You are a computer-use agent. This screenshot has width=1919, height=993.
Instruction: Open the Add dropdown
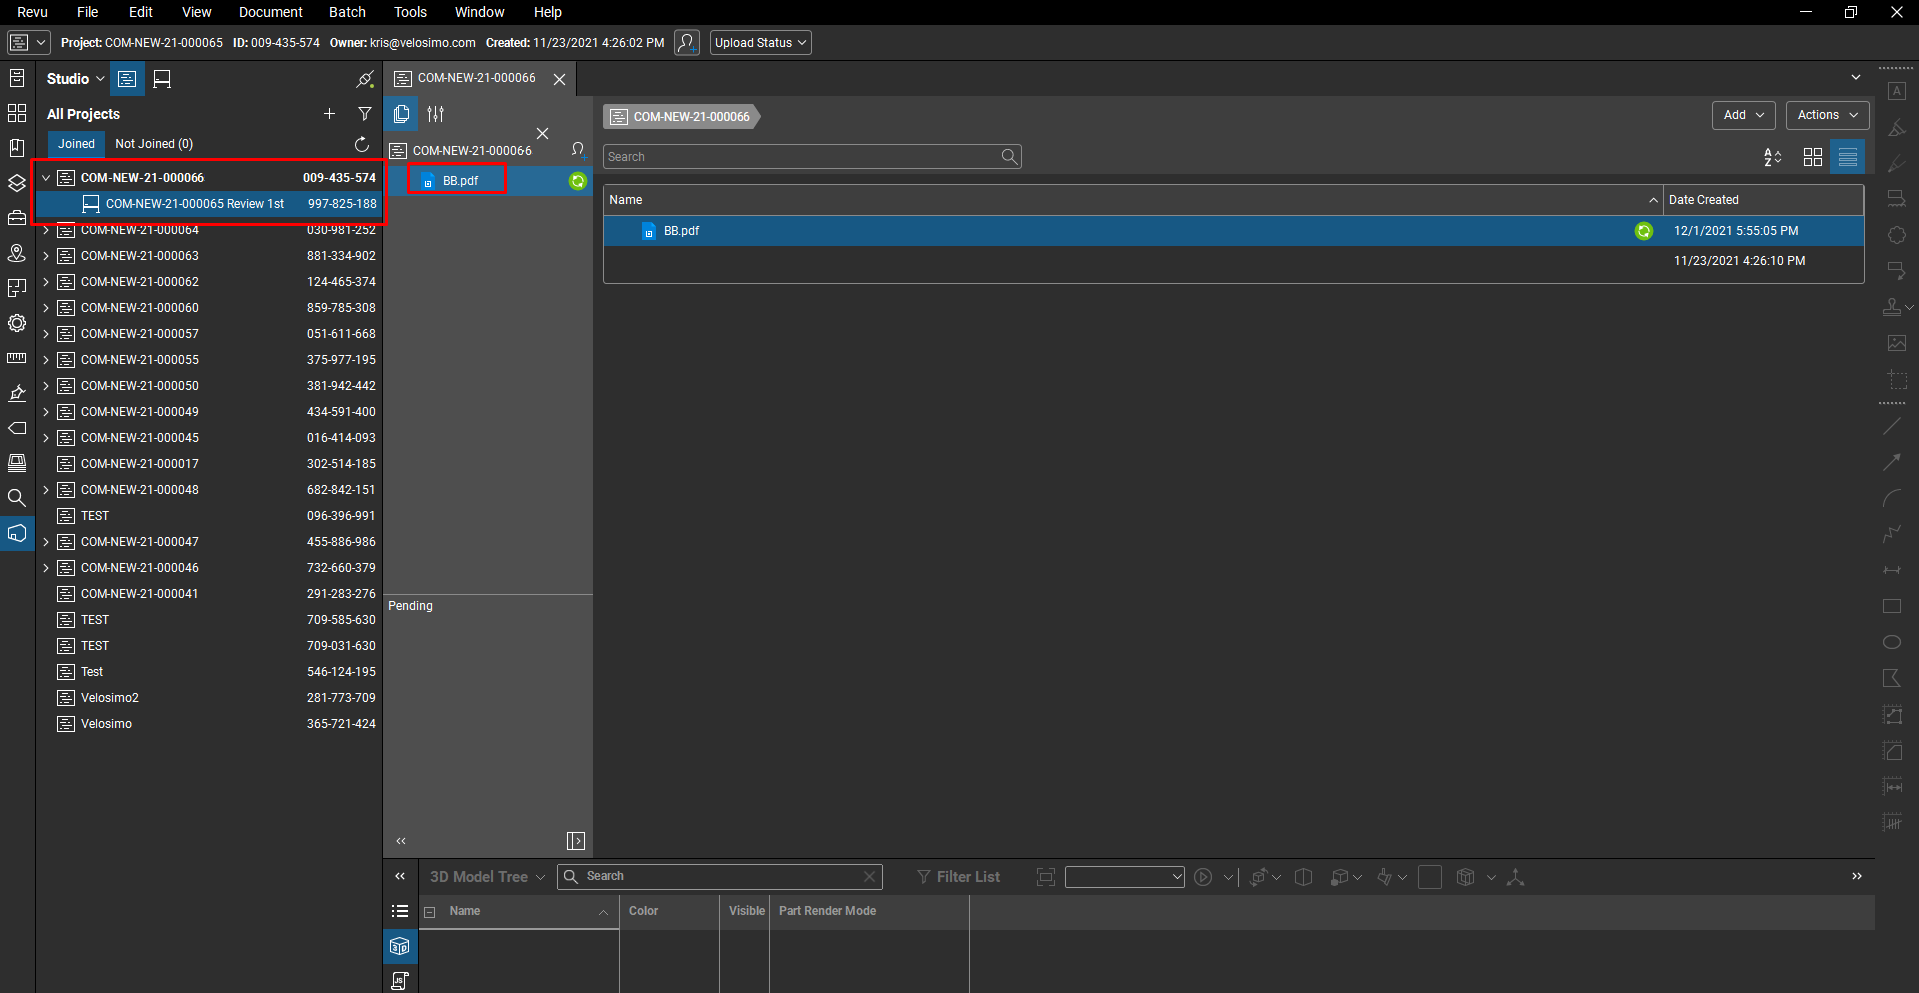pos(1744,115)
